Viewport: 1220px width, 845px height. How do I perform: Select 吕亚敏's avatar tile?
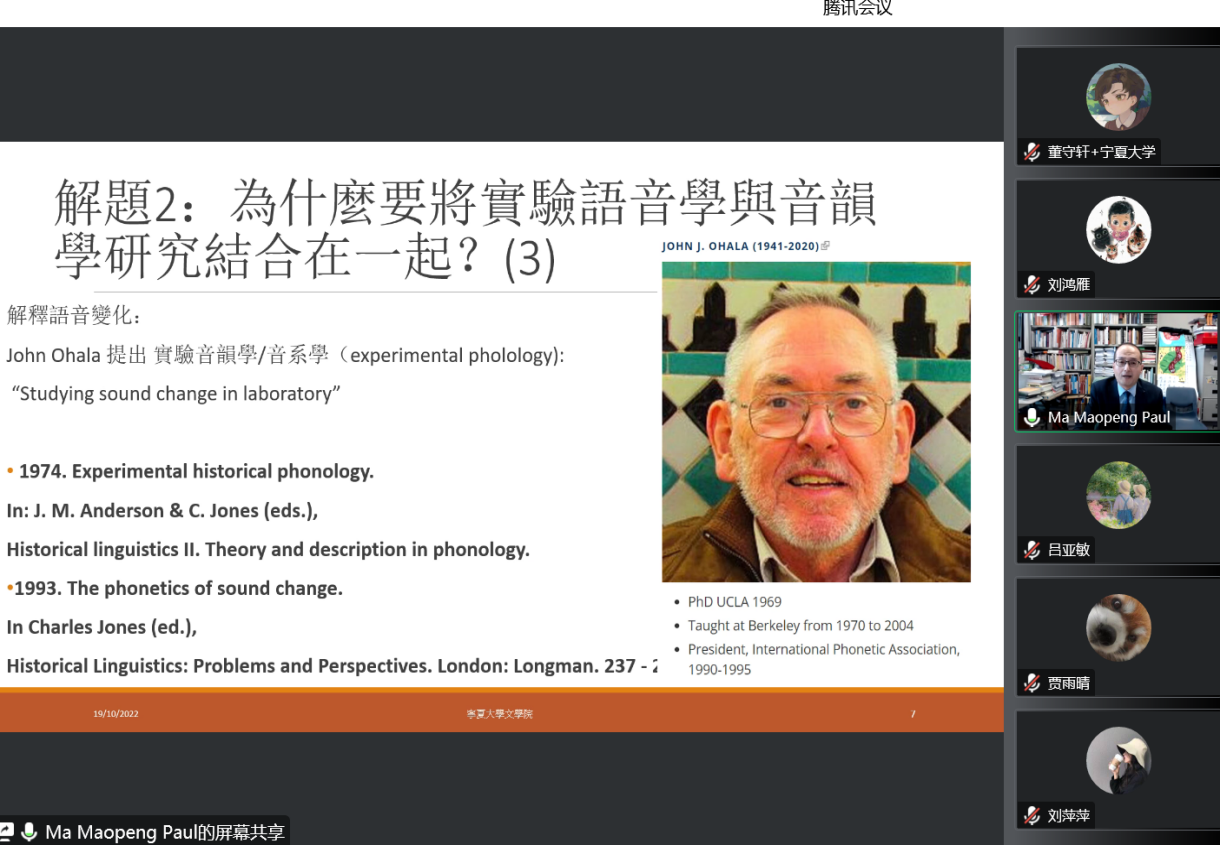click(1118, 494)
